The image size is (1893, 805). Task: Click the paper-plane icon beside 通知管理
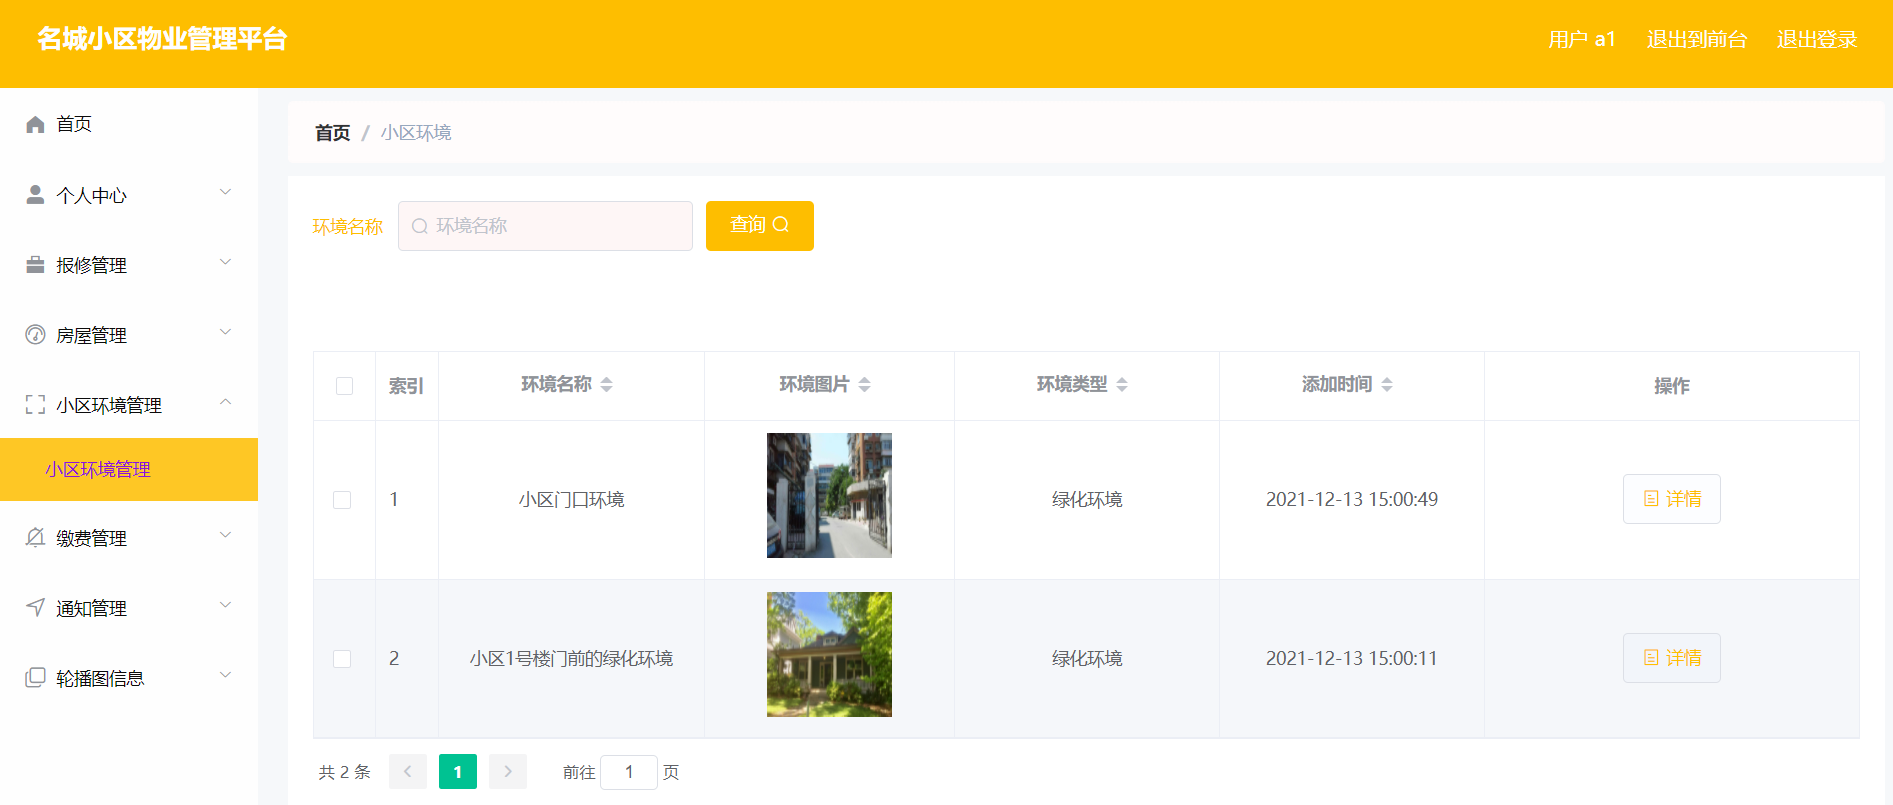coord(35,607)
